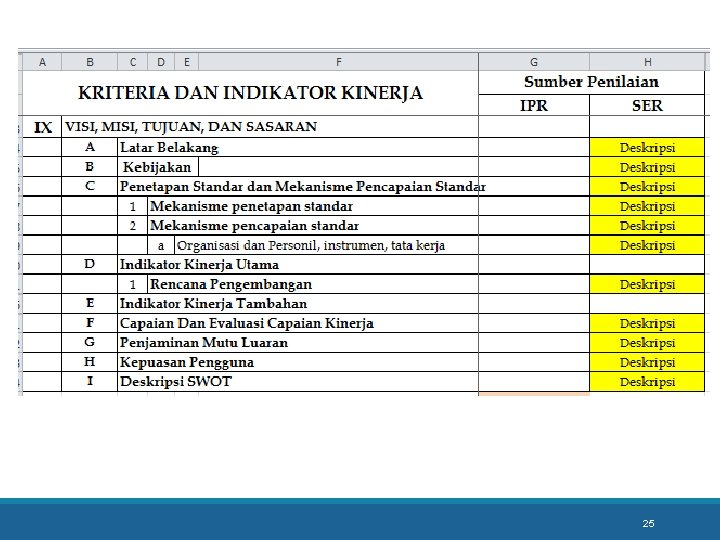Click Deskripsi in Deskripsi SWOT row
Image resolution: width=720 pixels, height=540 pixels.
click(647, 382)
